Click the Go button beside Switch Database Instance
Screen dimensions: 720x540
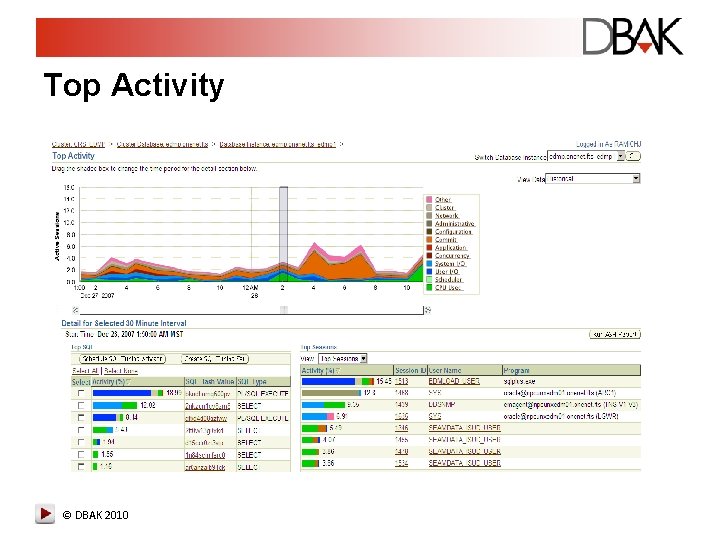click(633, 157)
